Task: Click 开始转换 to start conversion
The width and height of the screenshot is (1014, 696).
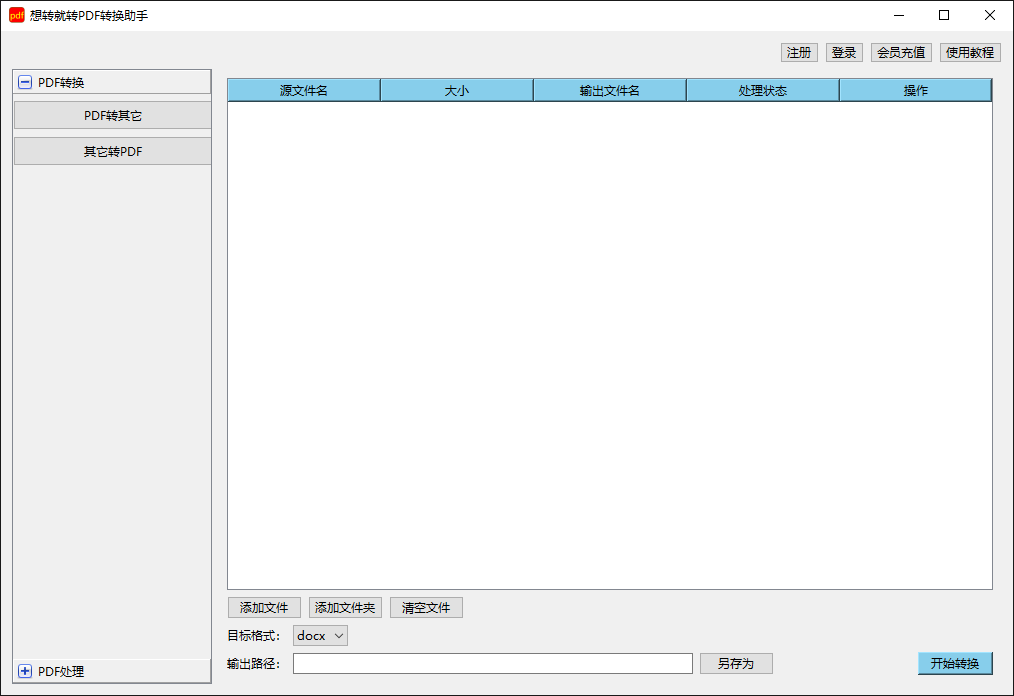Action: 955,663
